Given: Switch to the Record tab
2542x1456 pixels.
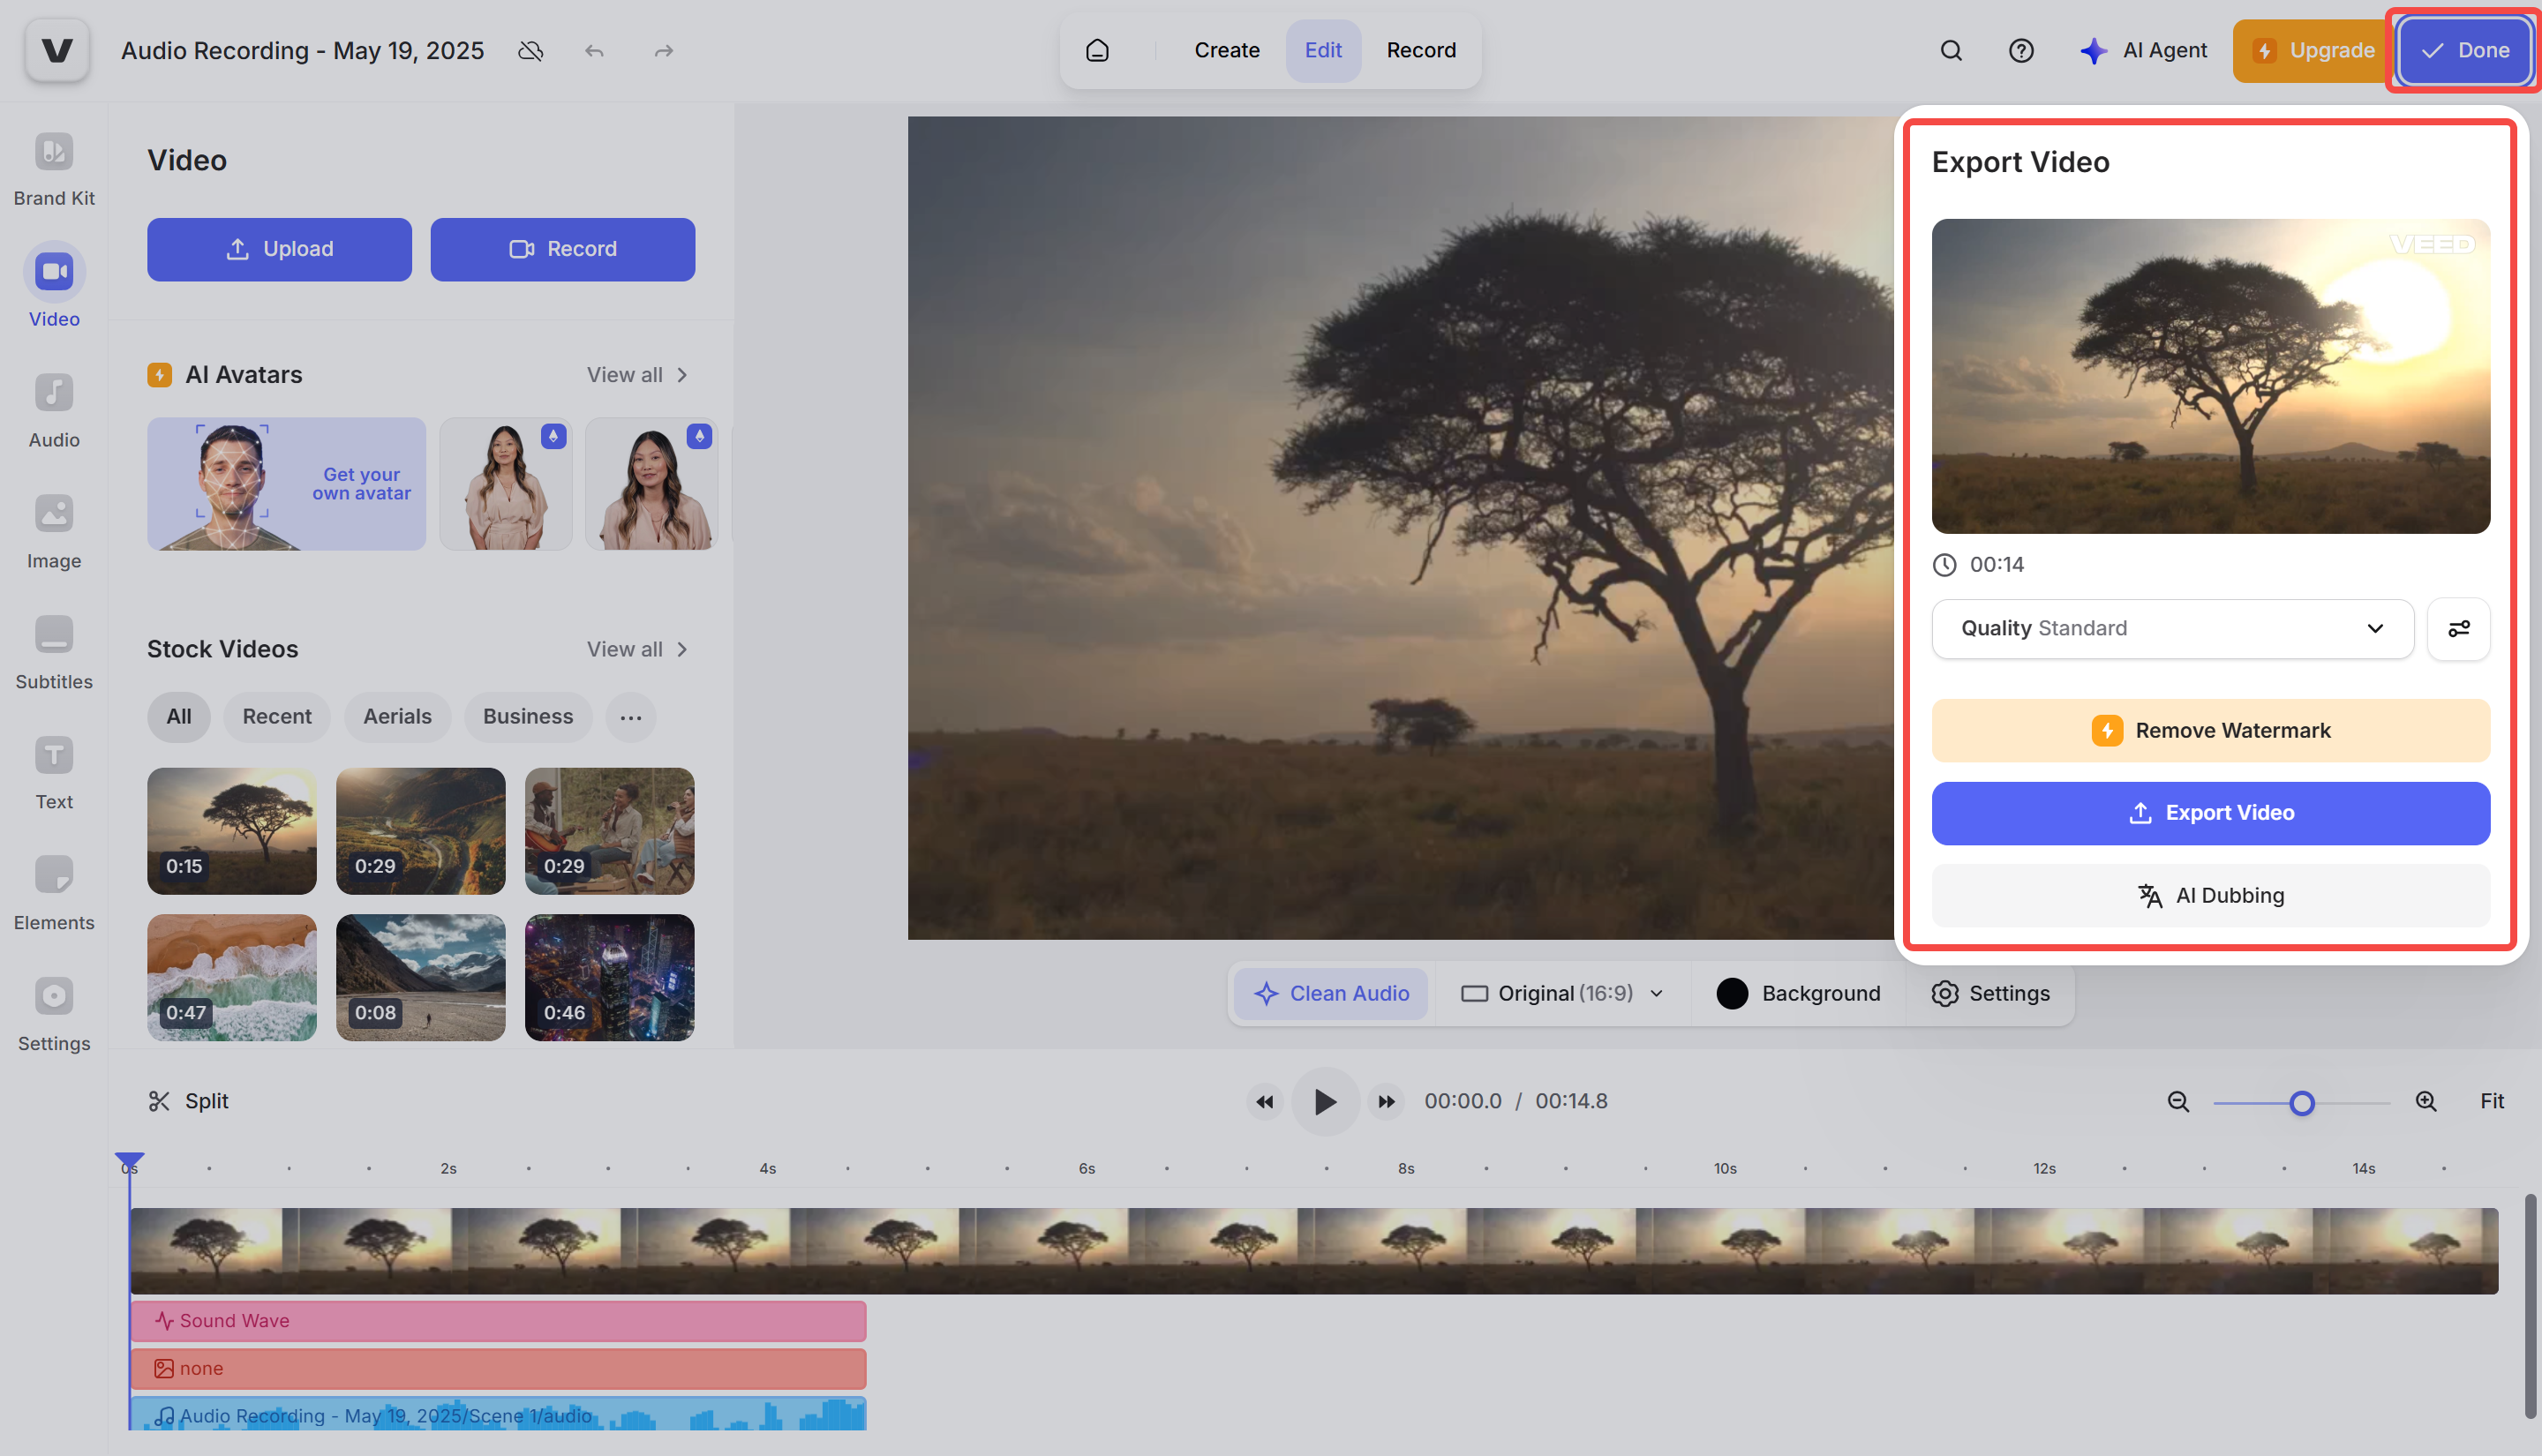Looking at the screenshot, I should (1421, 50).
